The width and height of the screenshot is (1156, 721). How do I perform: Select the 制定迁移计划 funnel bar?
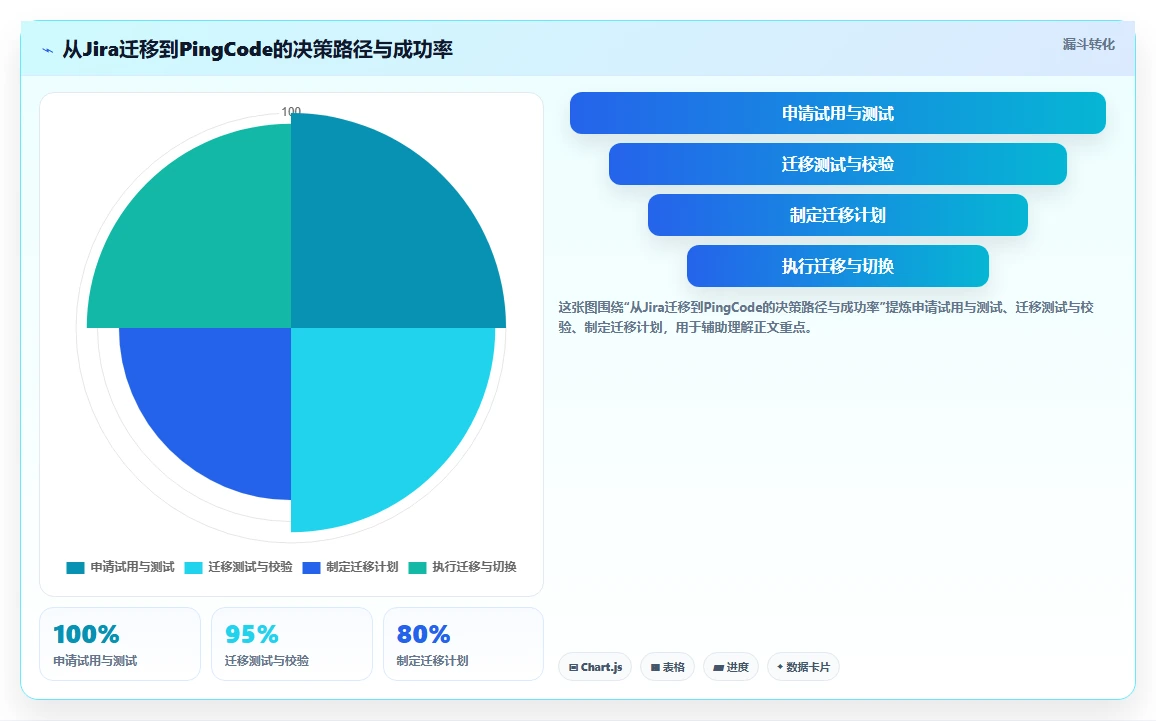pyautogui.click(x=838, y=215)
